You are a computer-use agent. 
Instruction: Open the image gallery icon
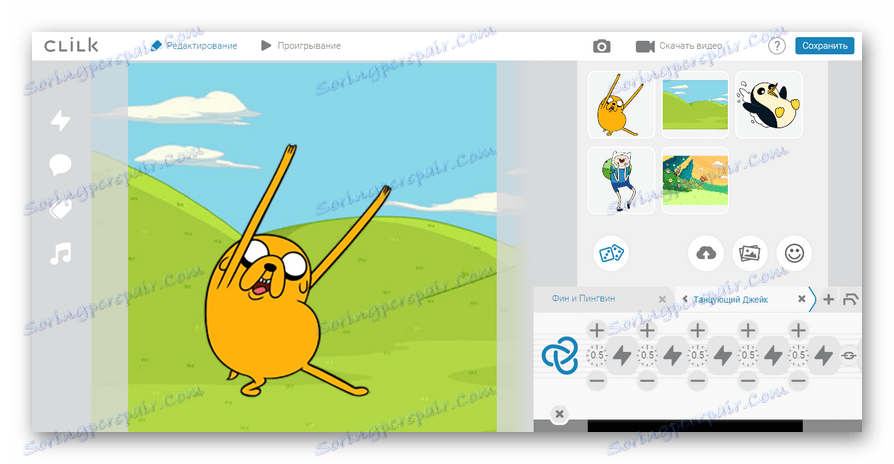point(750,253)
